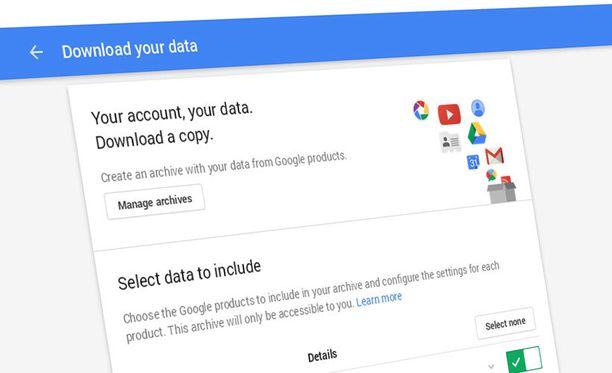The height and width of the screenshot is (373, 612).
Task: Click the Picasa pinwheel icon
Action: pyautogui.click(x=421, y=110)
